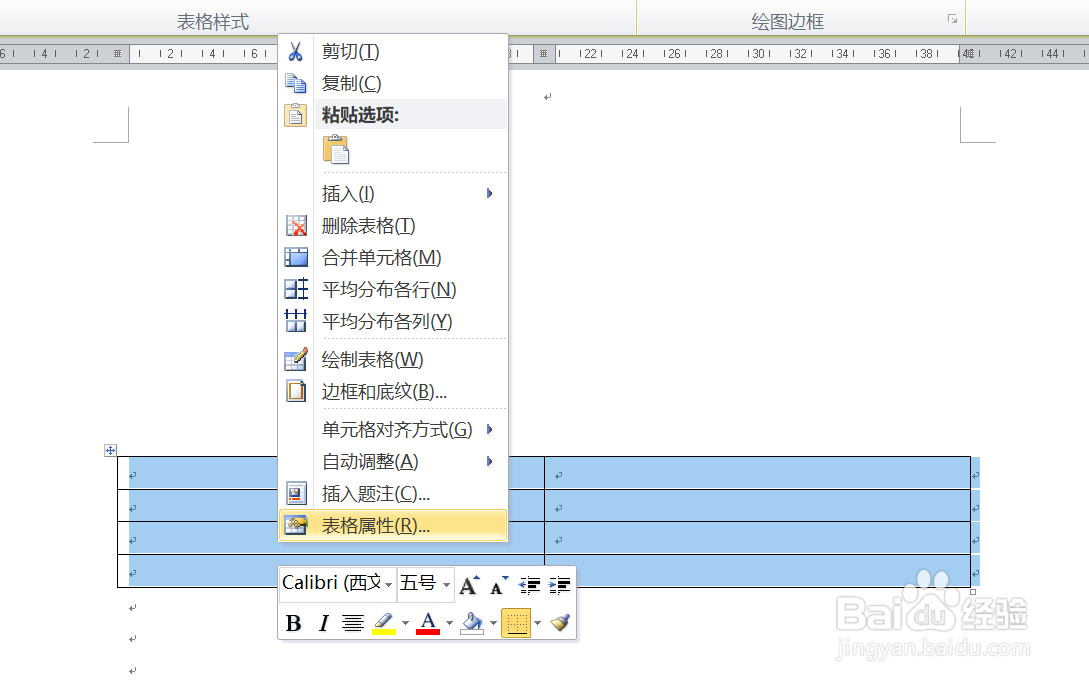Apply red font color
Image resolution: width=1089 pixels, height=685 pixels.
pyautogui.click(x=428, y=623)
